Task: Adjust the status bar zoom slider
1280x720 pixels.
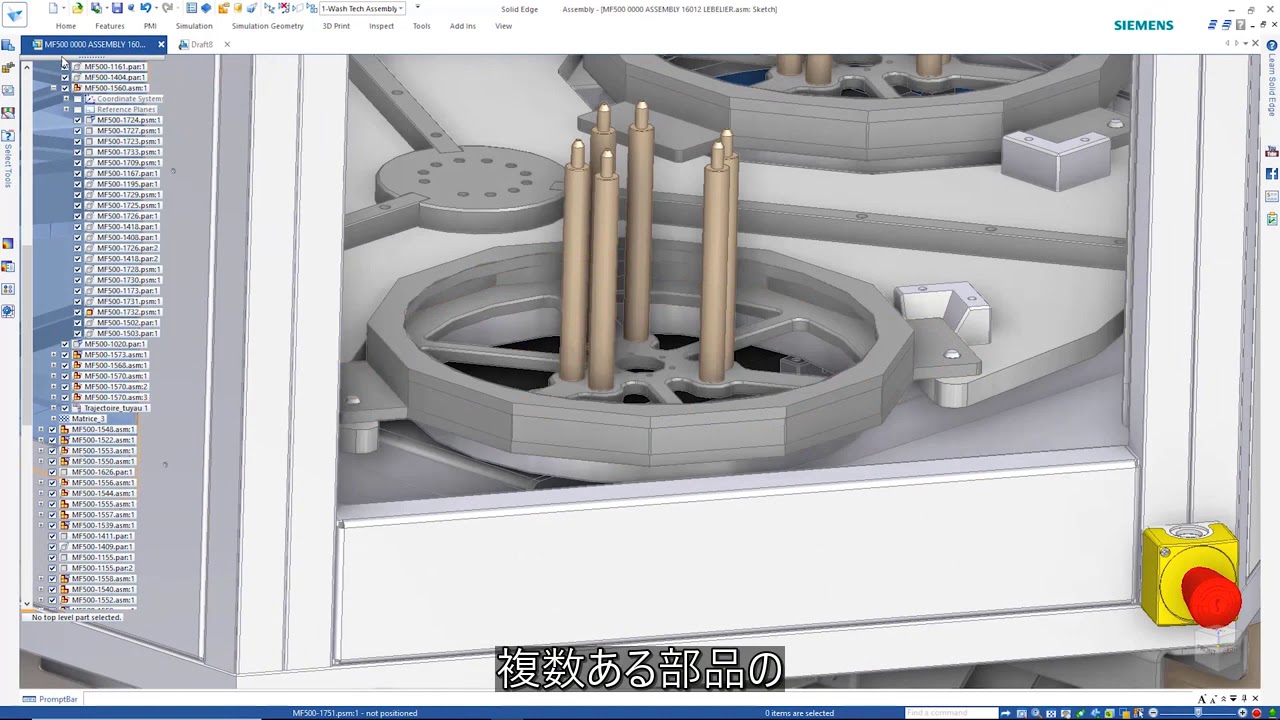Action: pyautogui.click(x=1198, y=713)
